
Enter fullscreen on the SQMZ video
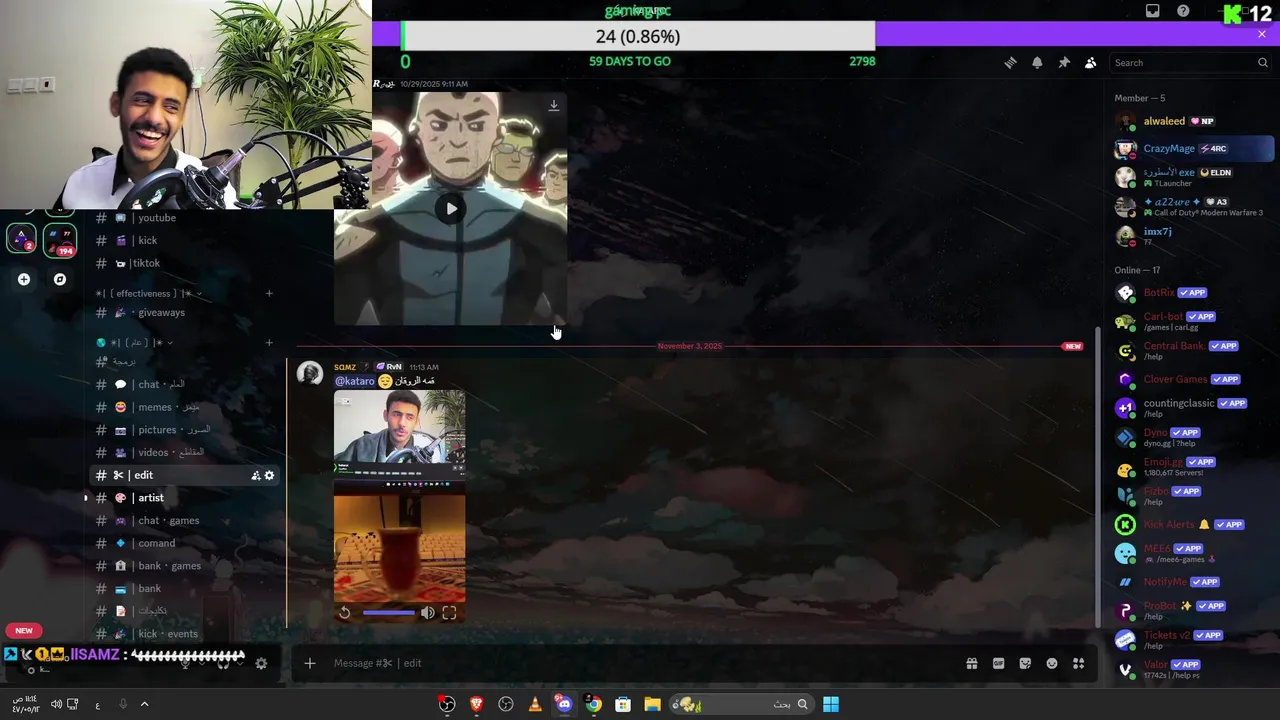pyautogui.click(x=449, y=613)
